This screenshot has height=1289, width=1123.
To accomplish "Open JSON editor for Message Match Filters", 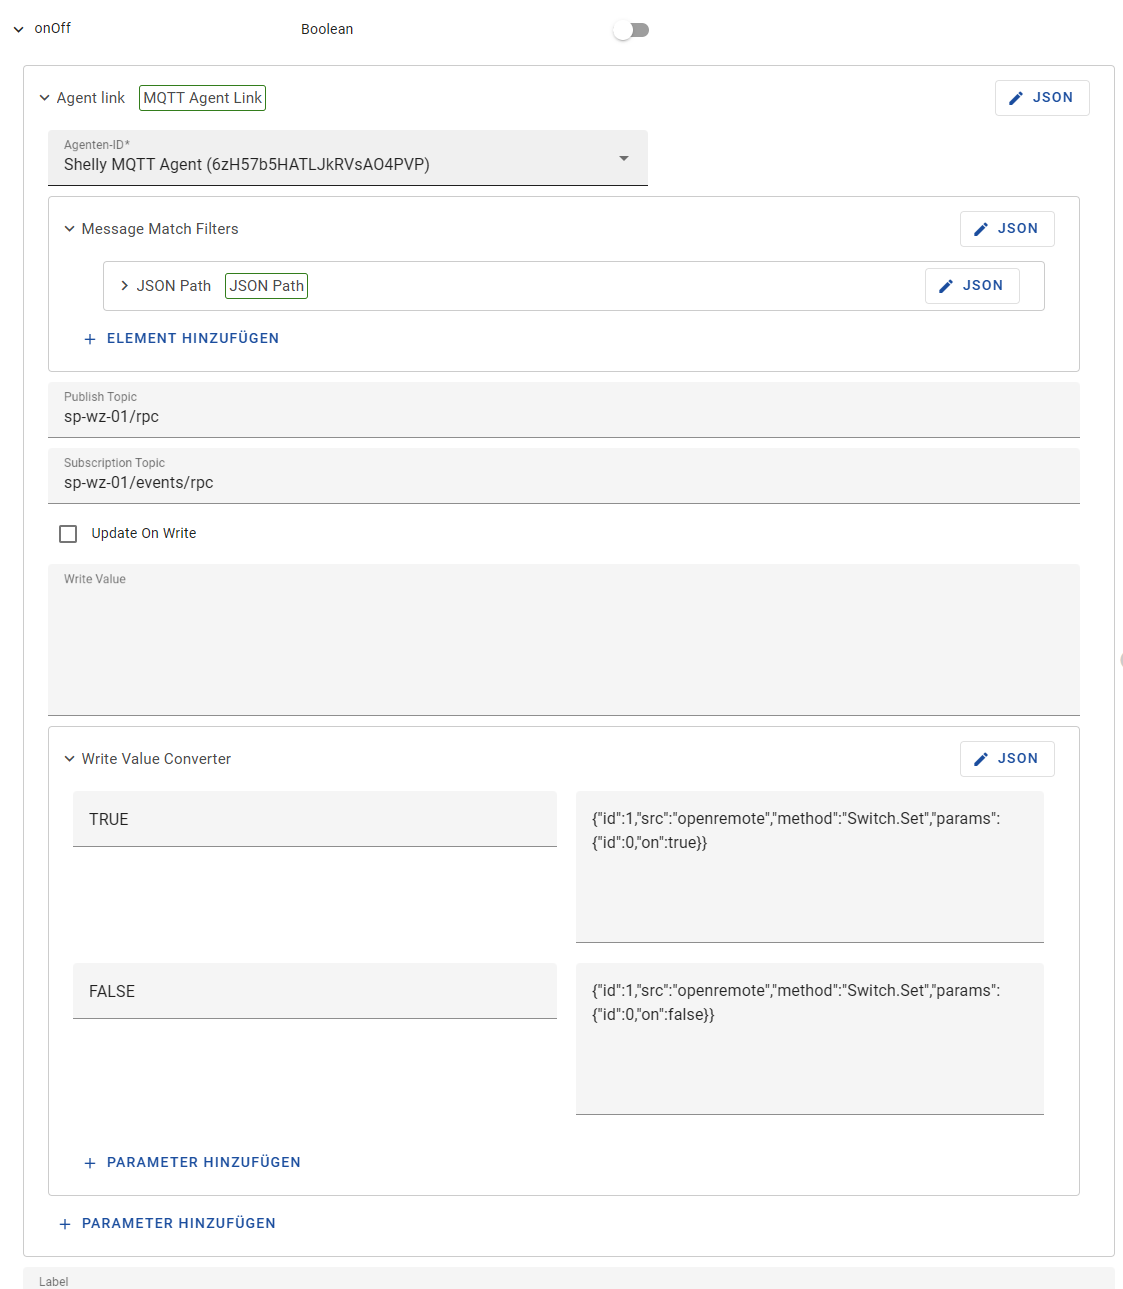I will [1006, 229].
